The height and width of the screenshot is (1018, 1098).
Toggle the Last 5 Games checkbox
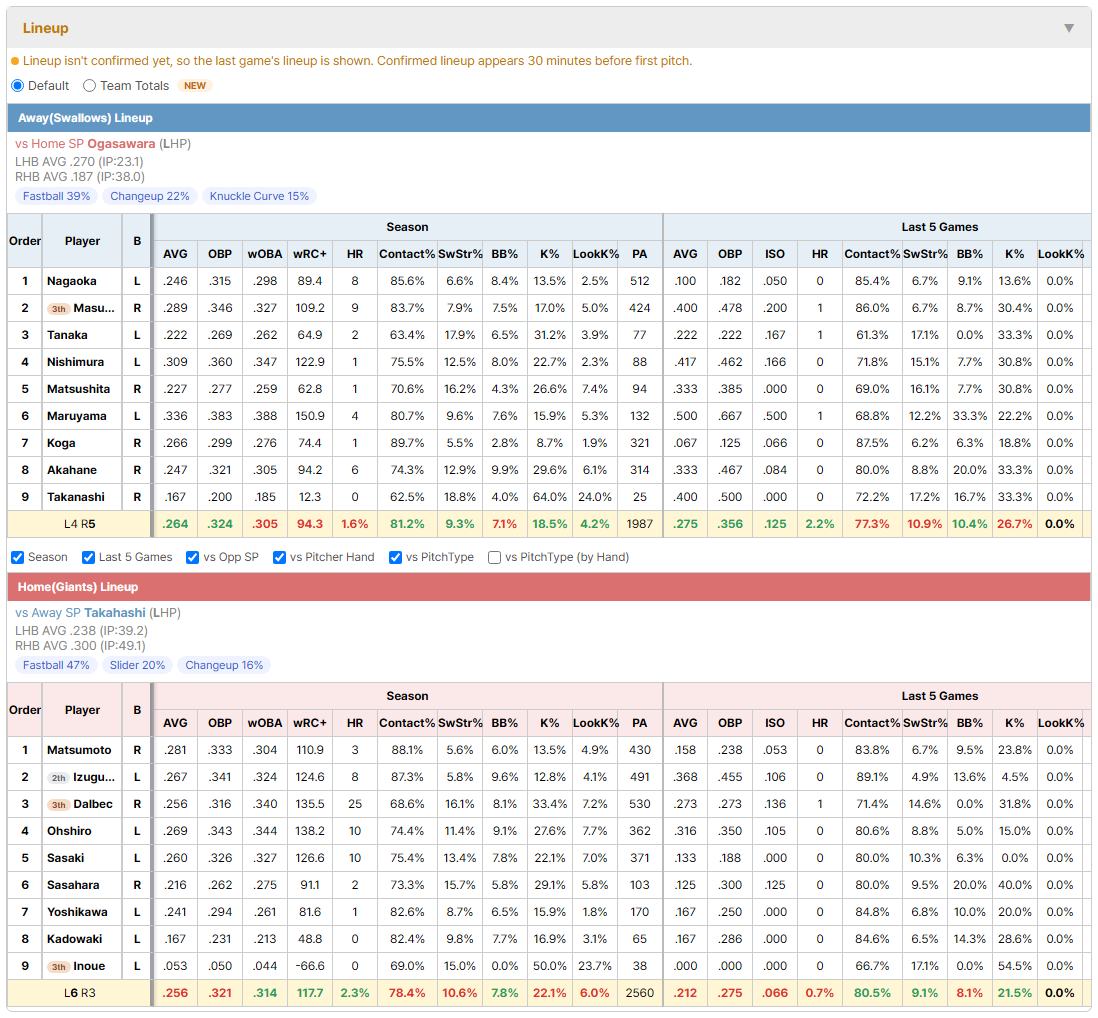[88, 557]
